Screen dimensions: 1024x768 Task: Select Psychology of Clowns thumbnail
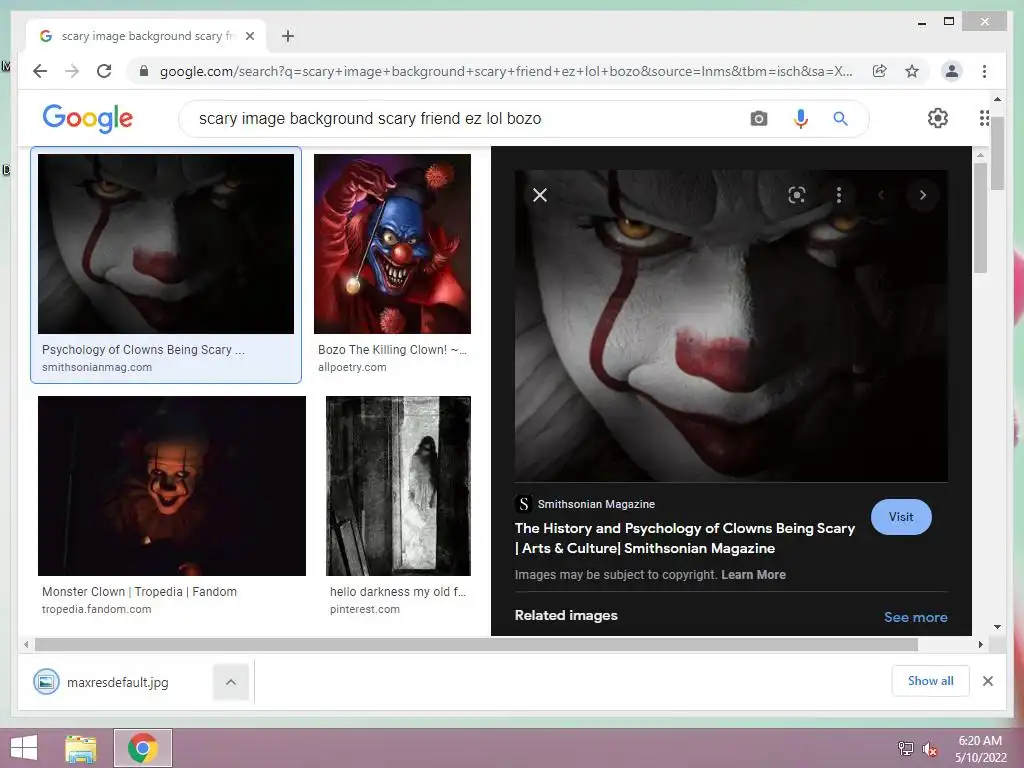(166, 244)
